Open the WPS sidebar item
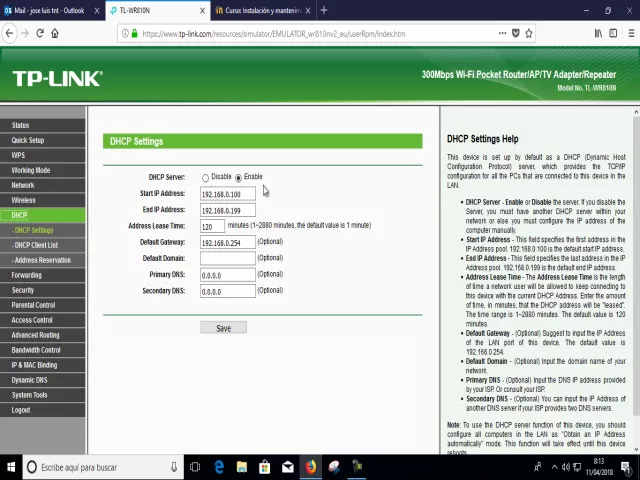This screenshot has height=480, width=640. coord(43,156)
